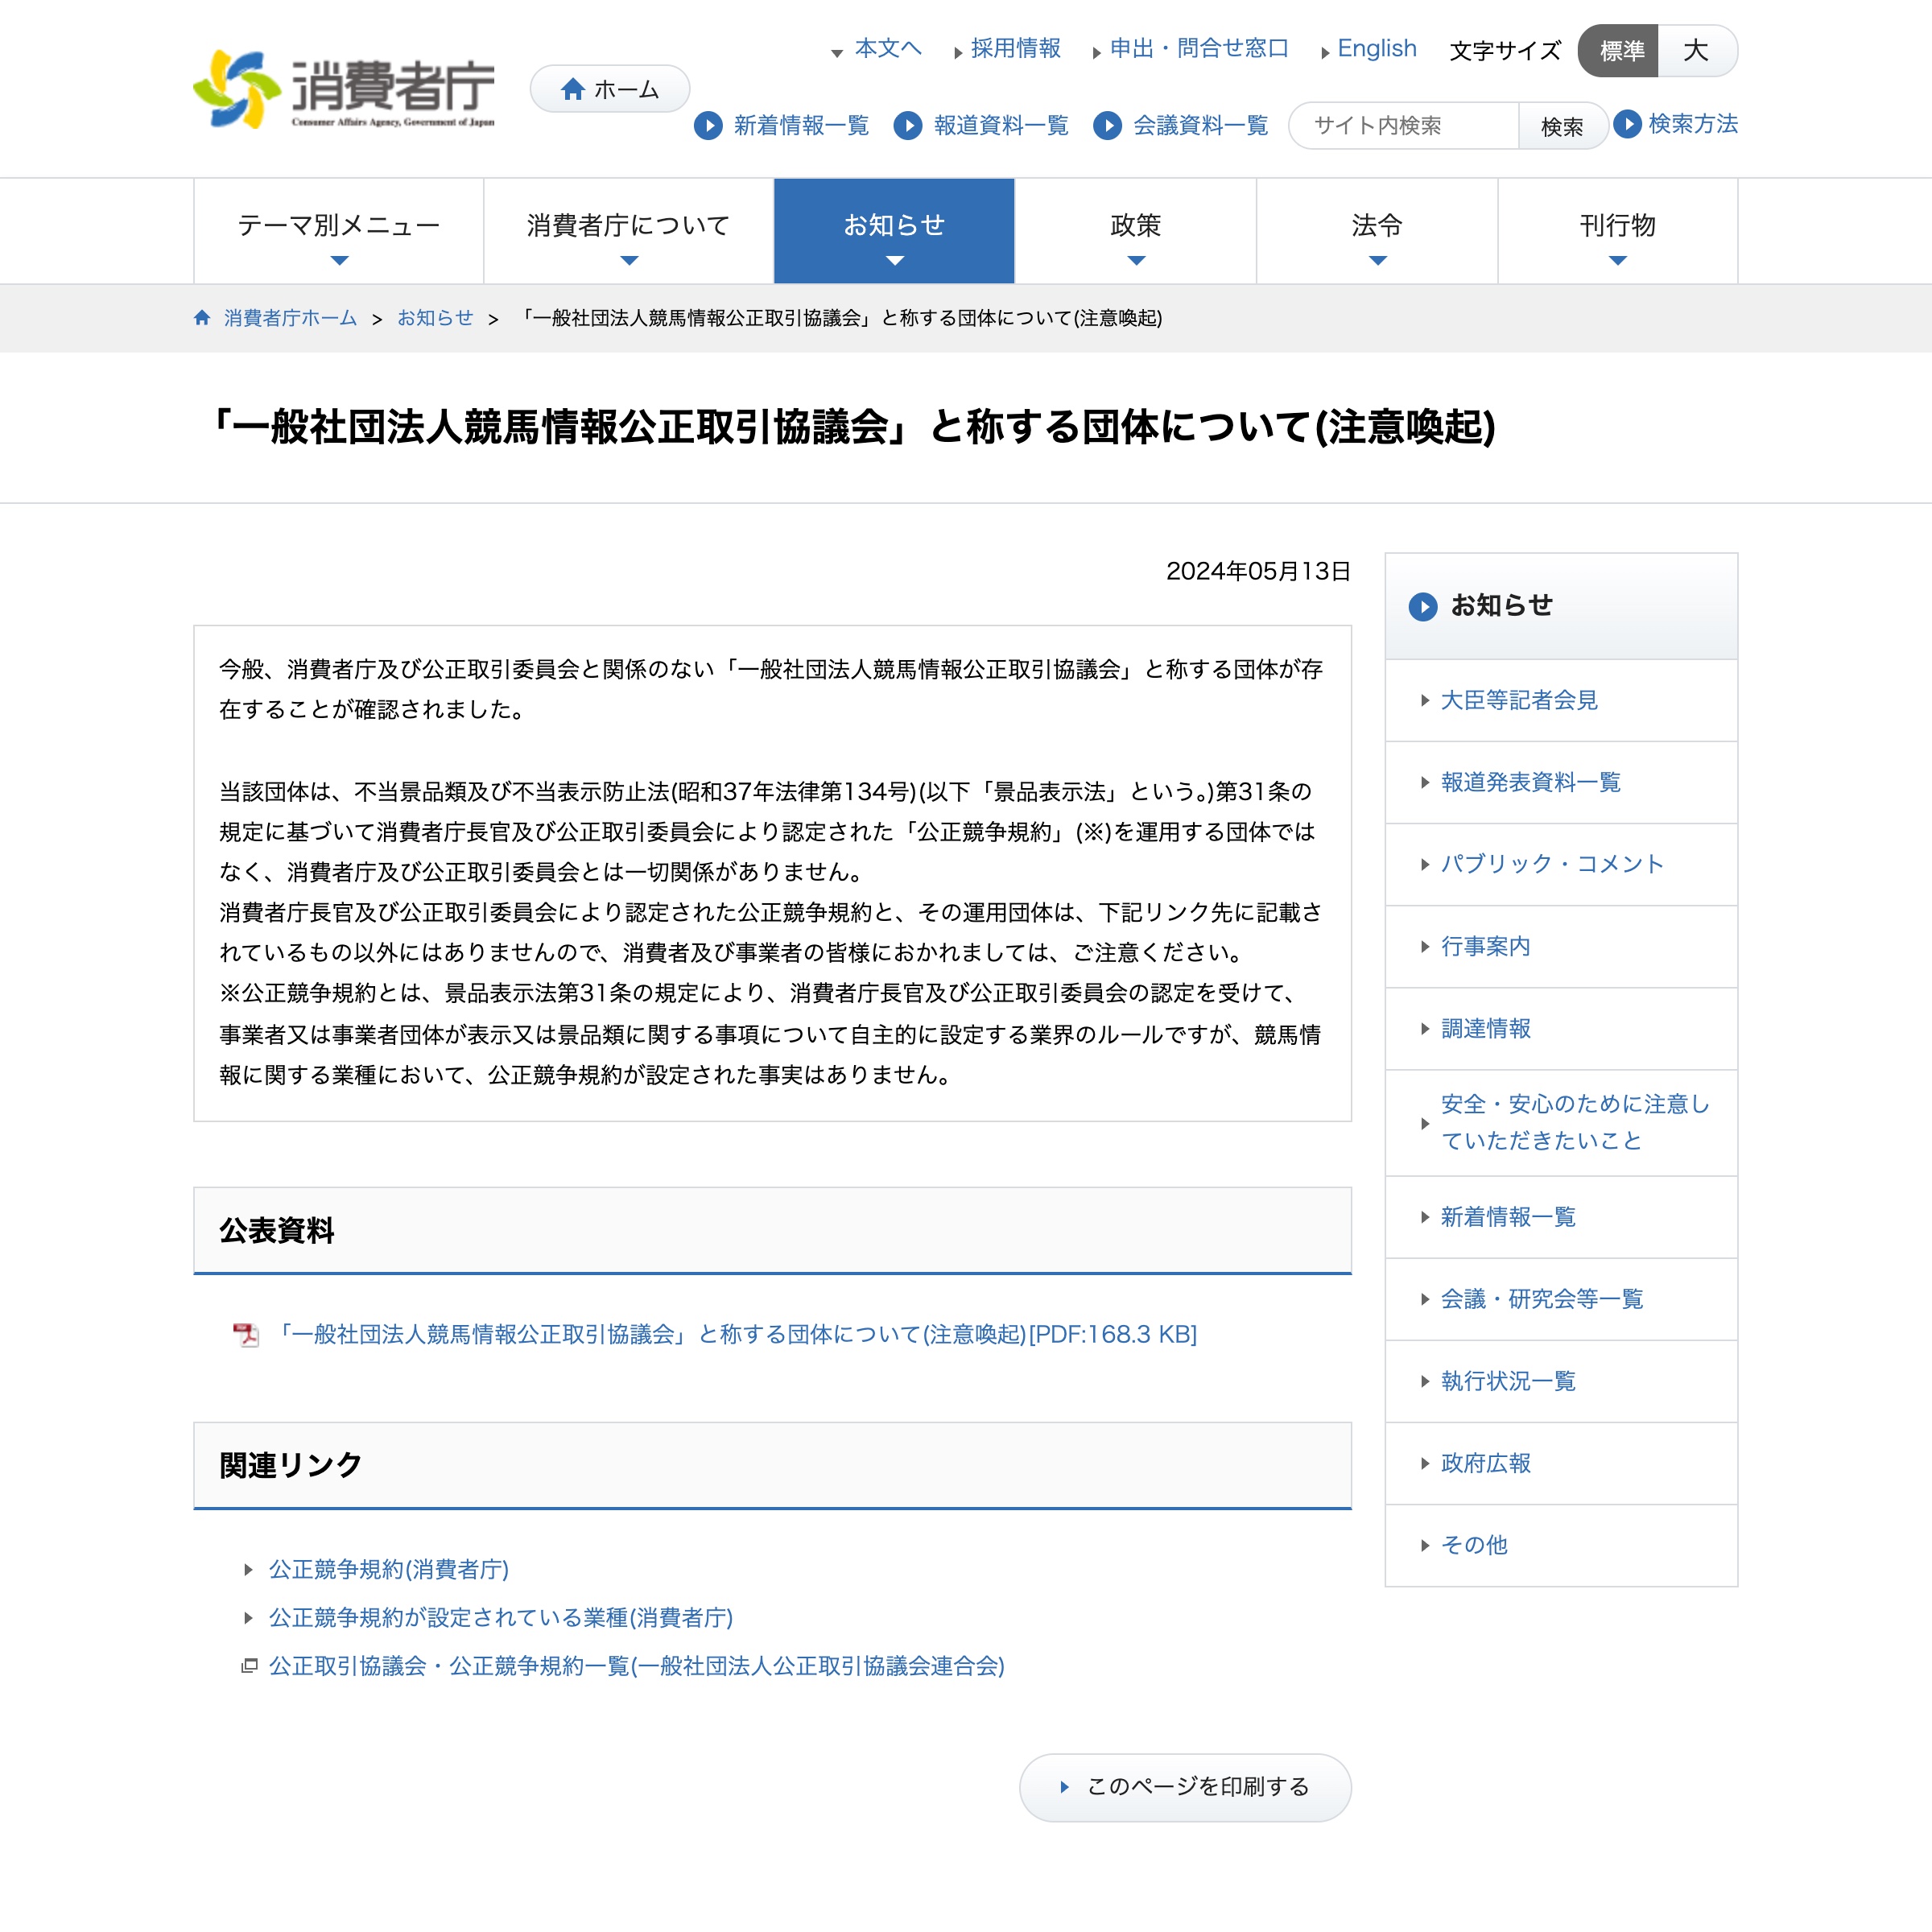This screenshot has height=1932, width=1932.
Task: Open 会議資料一覧 link
Action: tap(1200, 125)
